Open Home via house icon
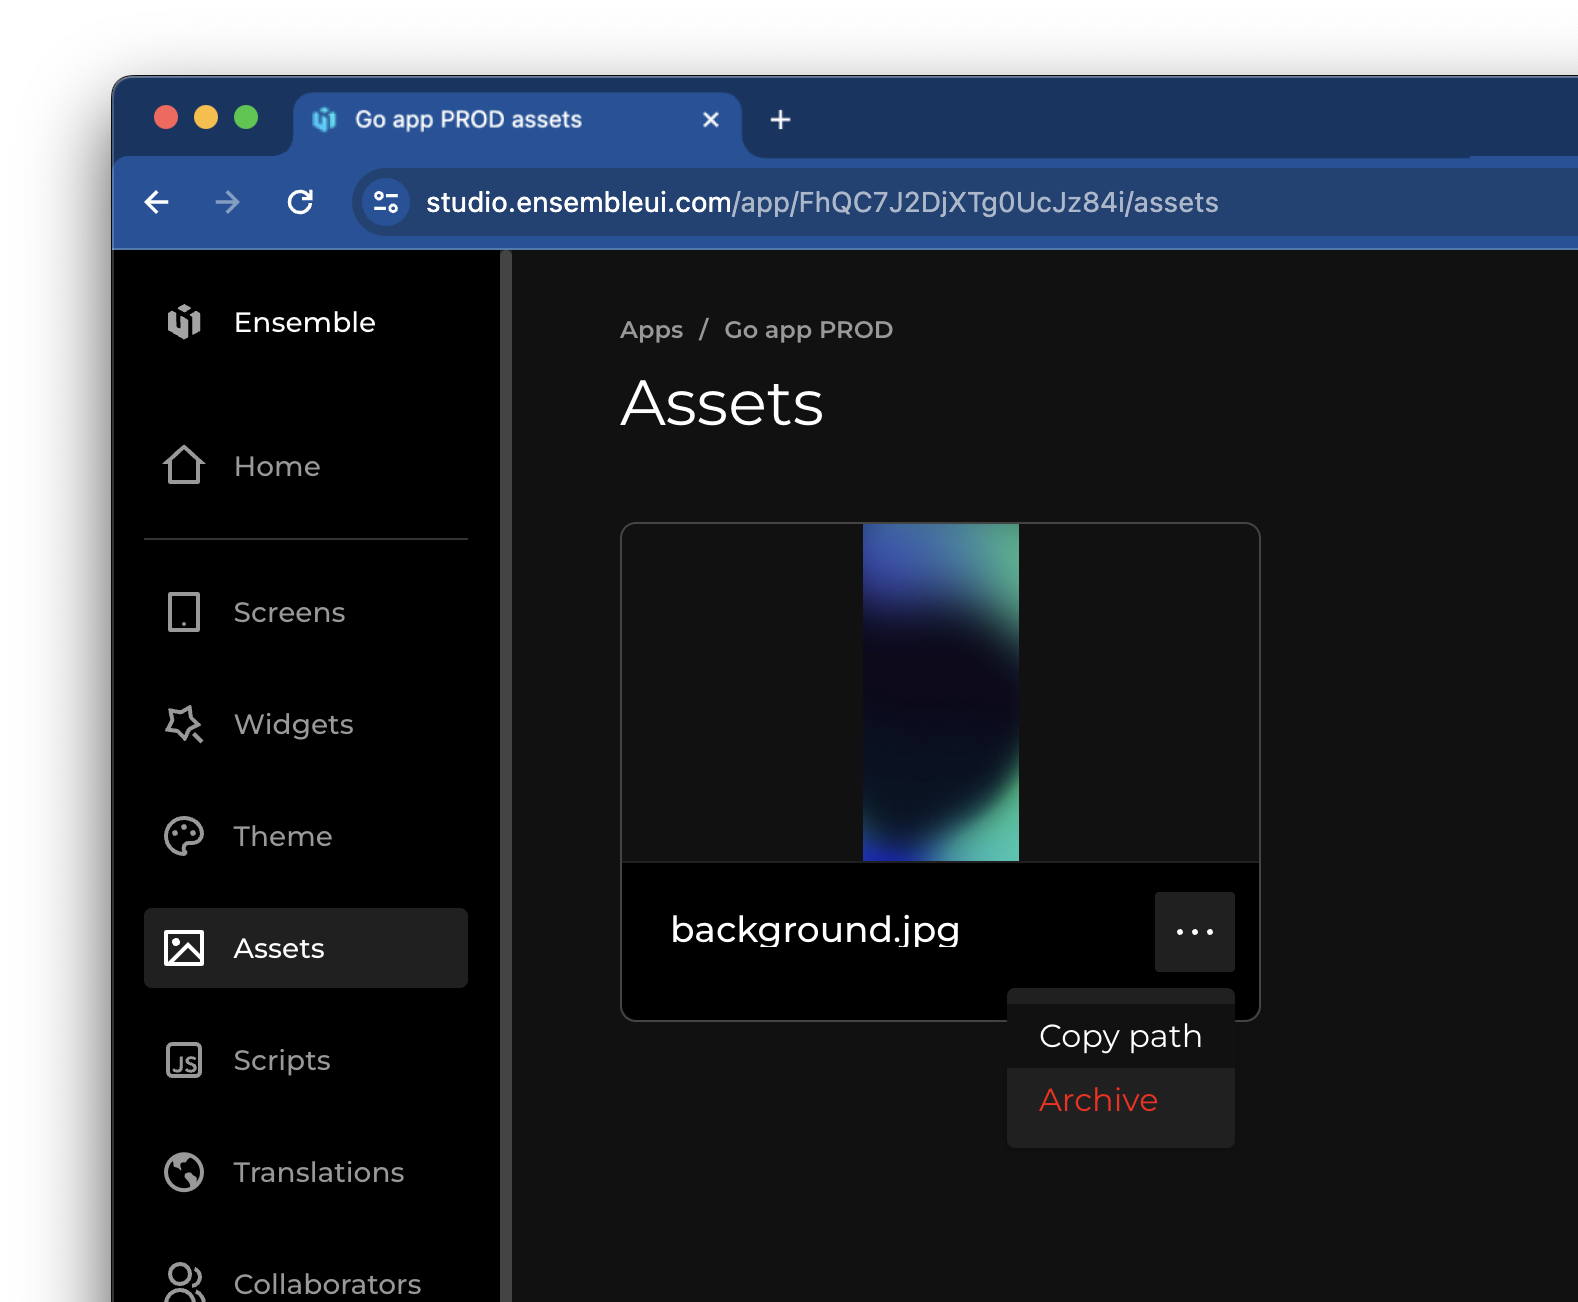 point(184,466)
